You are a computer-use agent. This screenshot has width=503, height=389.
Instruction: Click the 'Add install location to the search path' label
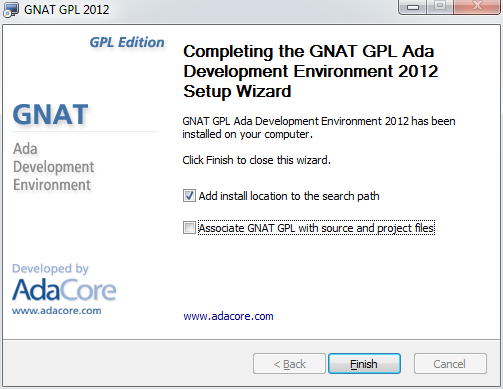tap(289, 196)
